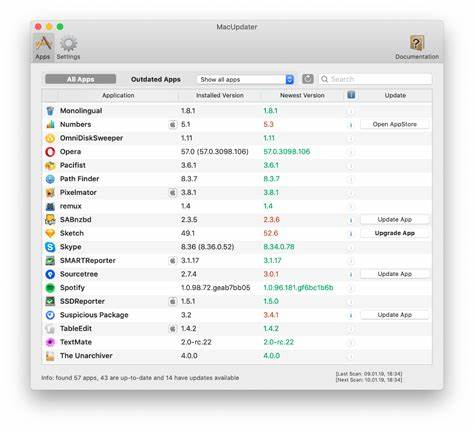Click the TableEdit app icon
This screenshot has width=474, height=430.
(50, 329)
